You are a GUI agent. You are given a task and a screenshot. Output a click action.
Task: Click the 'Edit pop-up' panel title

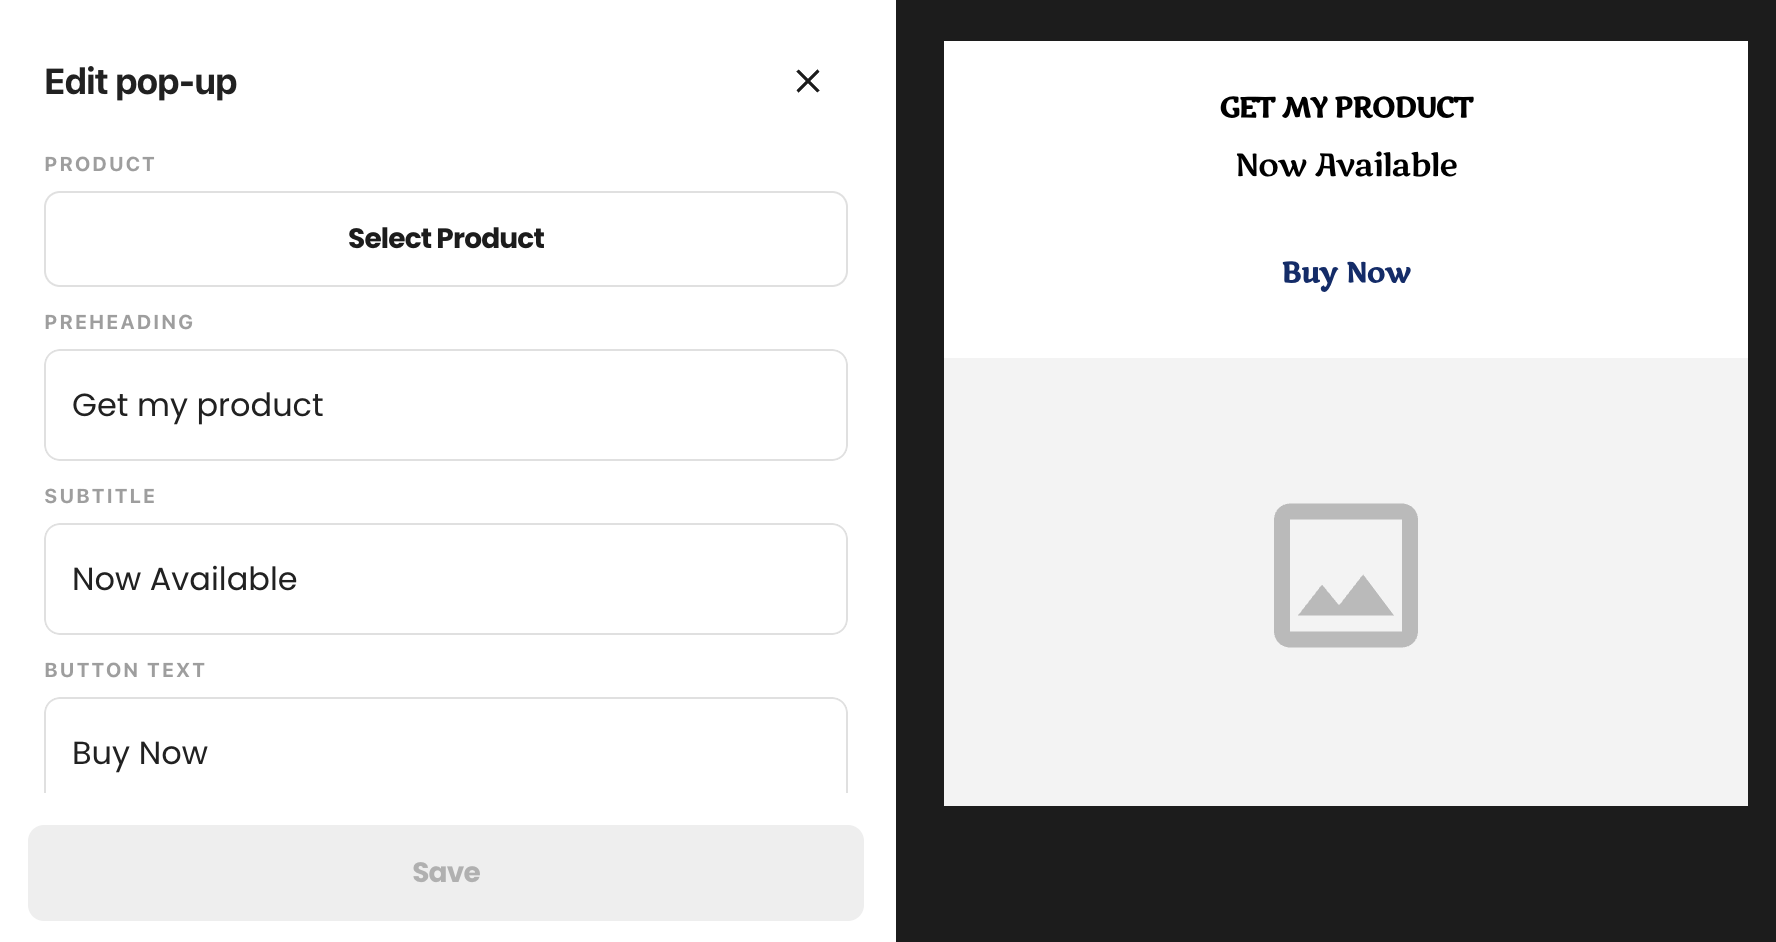(141, 82)
